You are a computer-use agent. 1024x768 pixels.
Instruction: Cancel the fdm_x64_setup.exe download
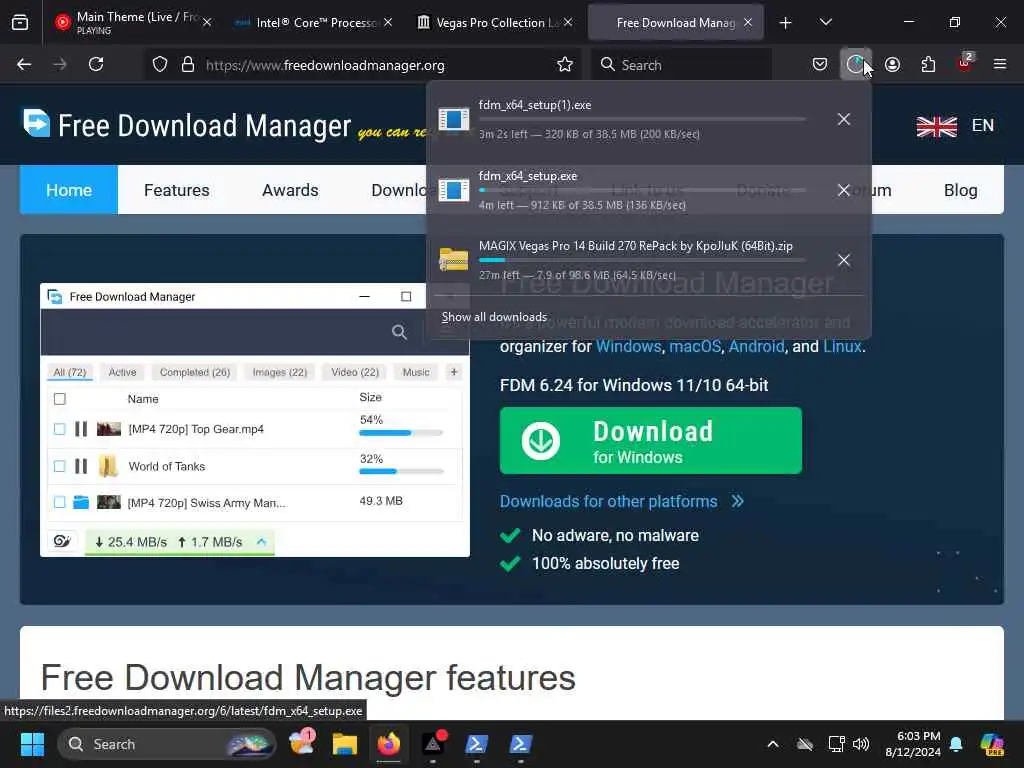click(x=844, y=190)
